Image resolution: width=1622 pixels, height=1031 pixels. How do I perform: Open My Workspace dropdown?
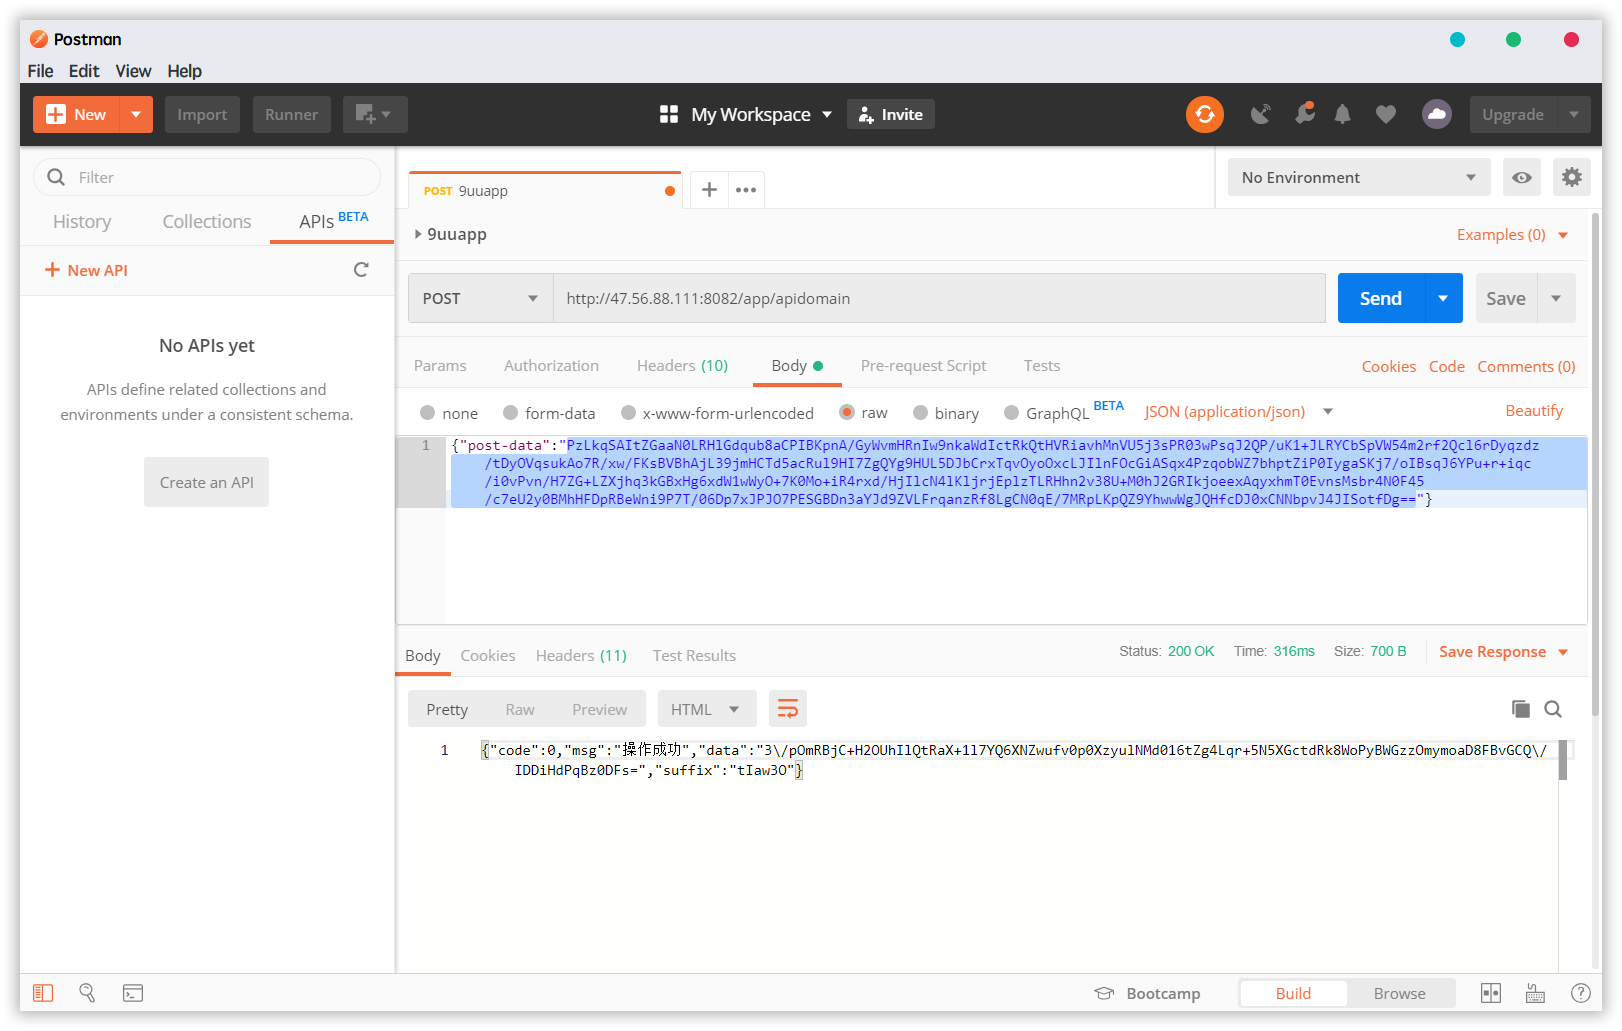tap(761, 114)
